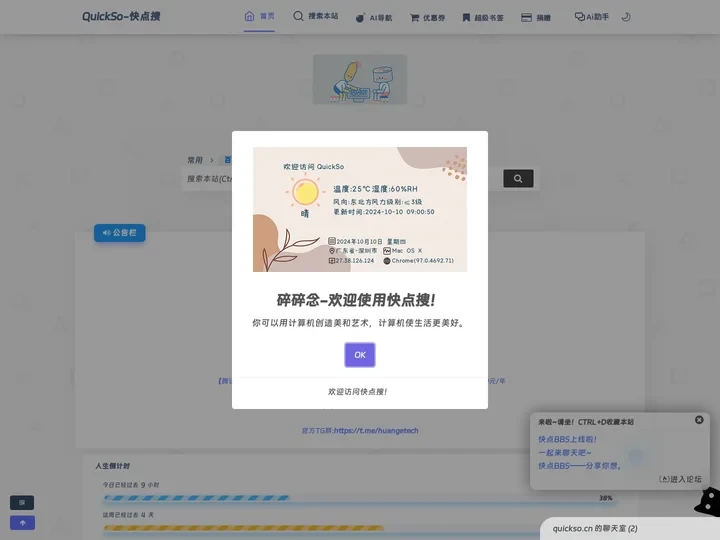Open the 捐赠 donate menu item
720x540 pixels.
pos(536,18)
